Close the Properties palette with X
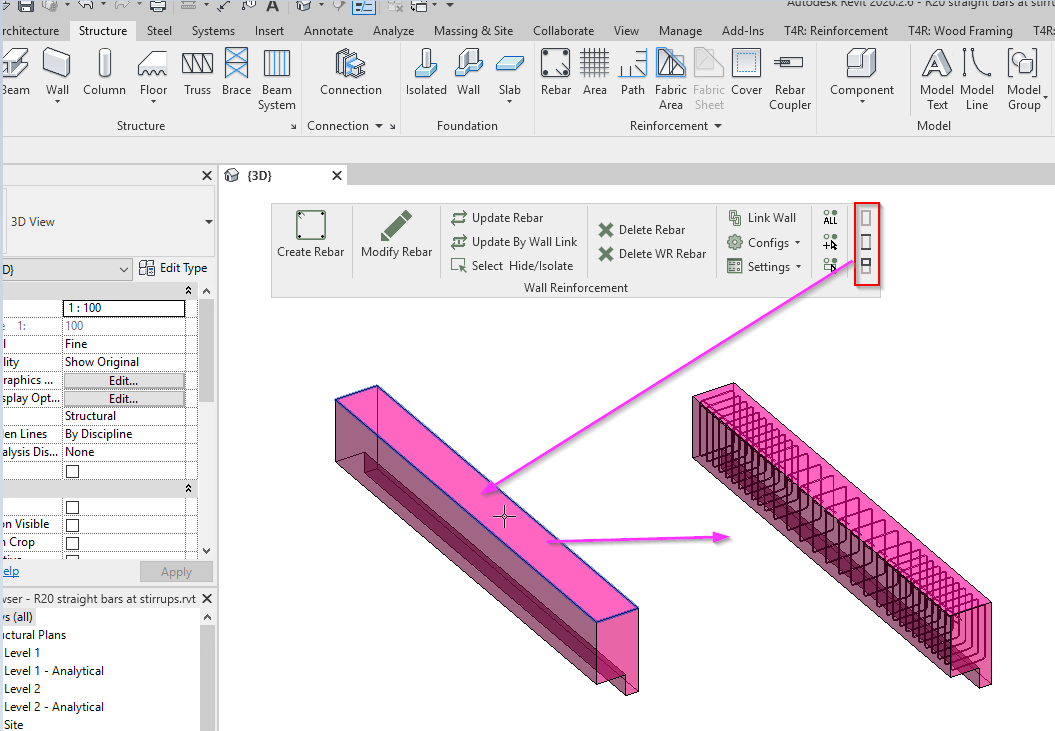Viewport: 1055px width, 731px height. point(207,176)
